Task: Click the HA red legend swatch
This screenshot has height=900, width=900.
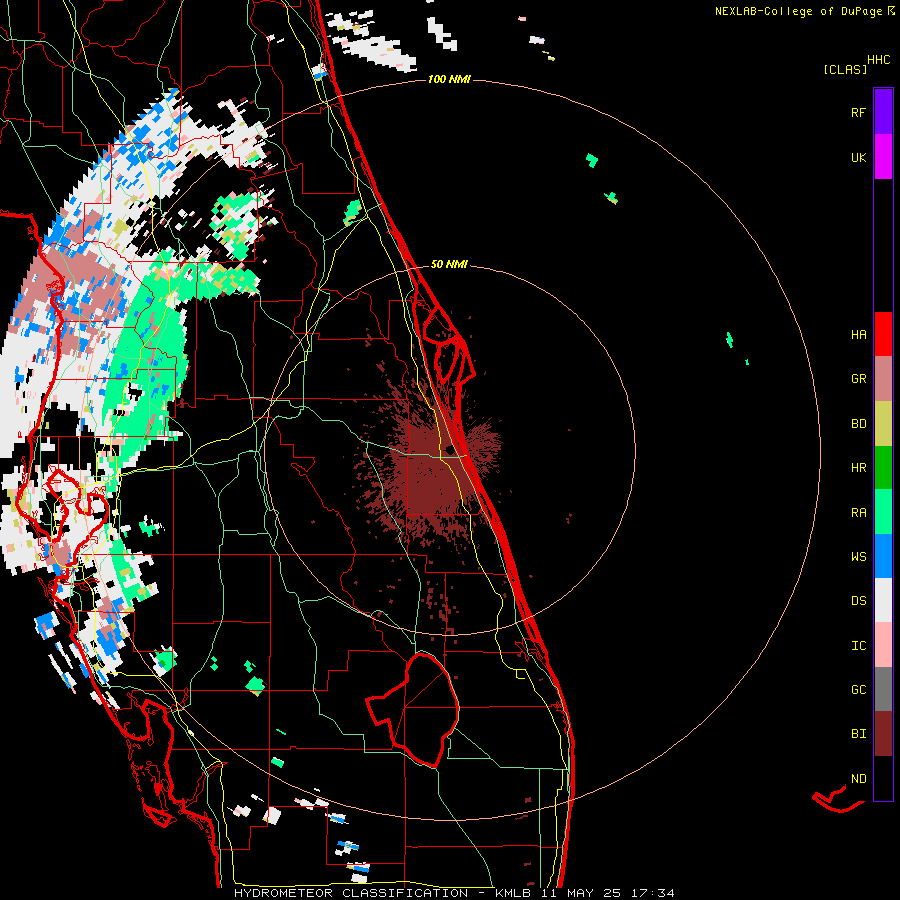Action: point(883,334)
